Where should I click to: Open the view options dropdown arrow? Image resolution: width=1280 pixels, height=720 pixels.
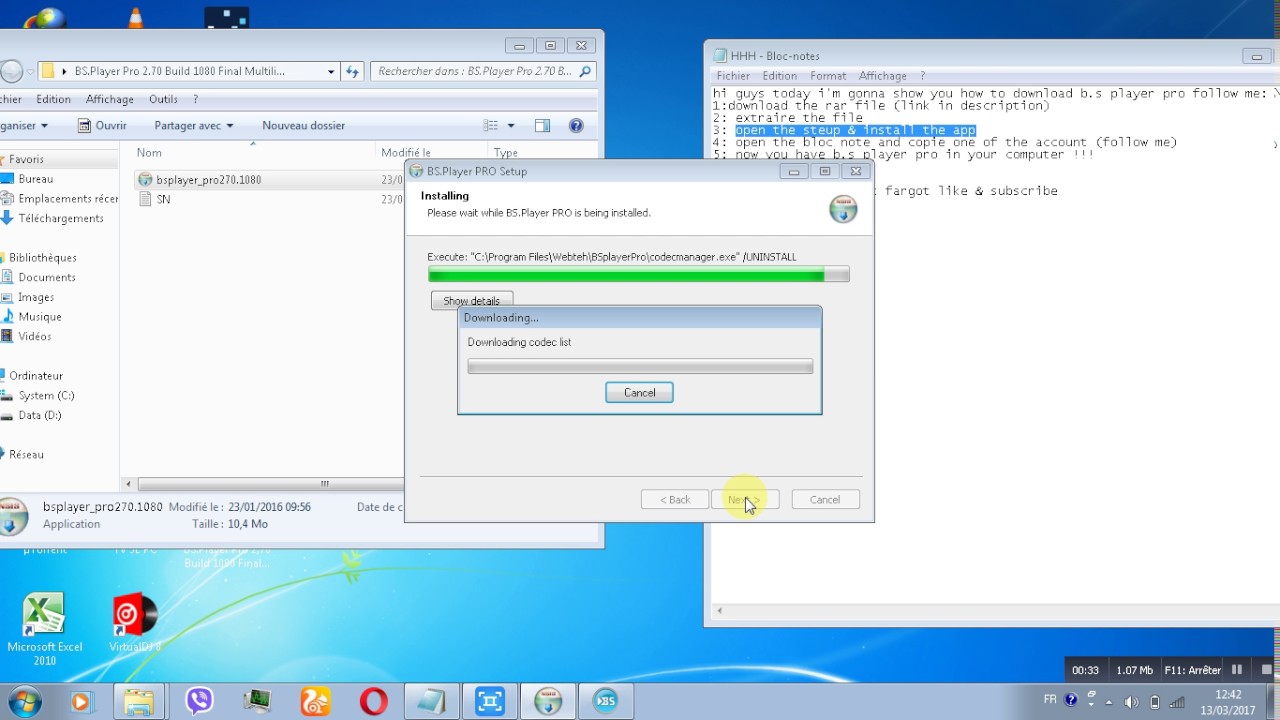point(511,126)
